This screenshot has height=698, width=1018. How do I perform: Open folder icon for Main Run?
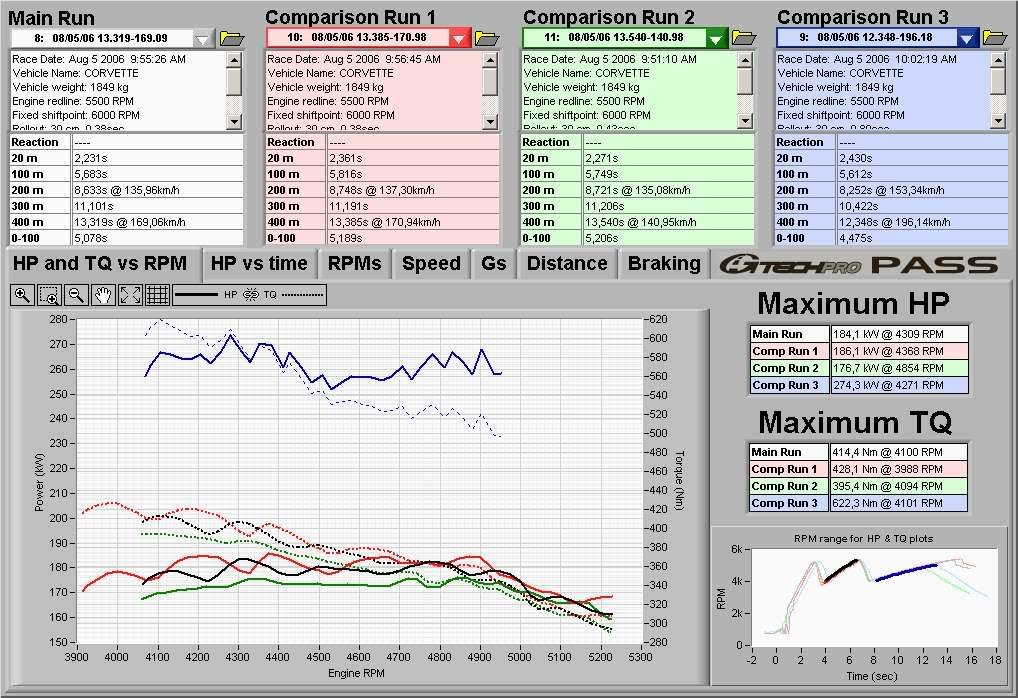tap(232, 38)
